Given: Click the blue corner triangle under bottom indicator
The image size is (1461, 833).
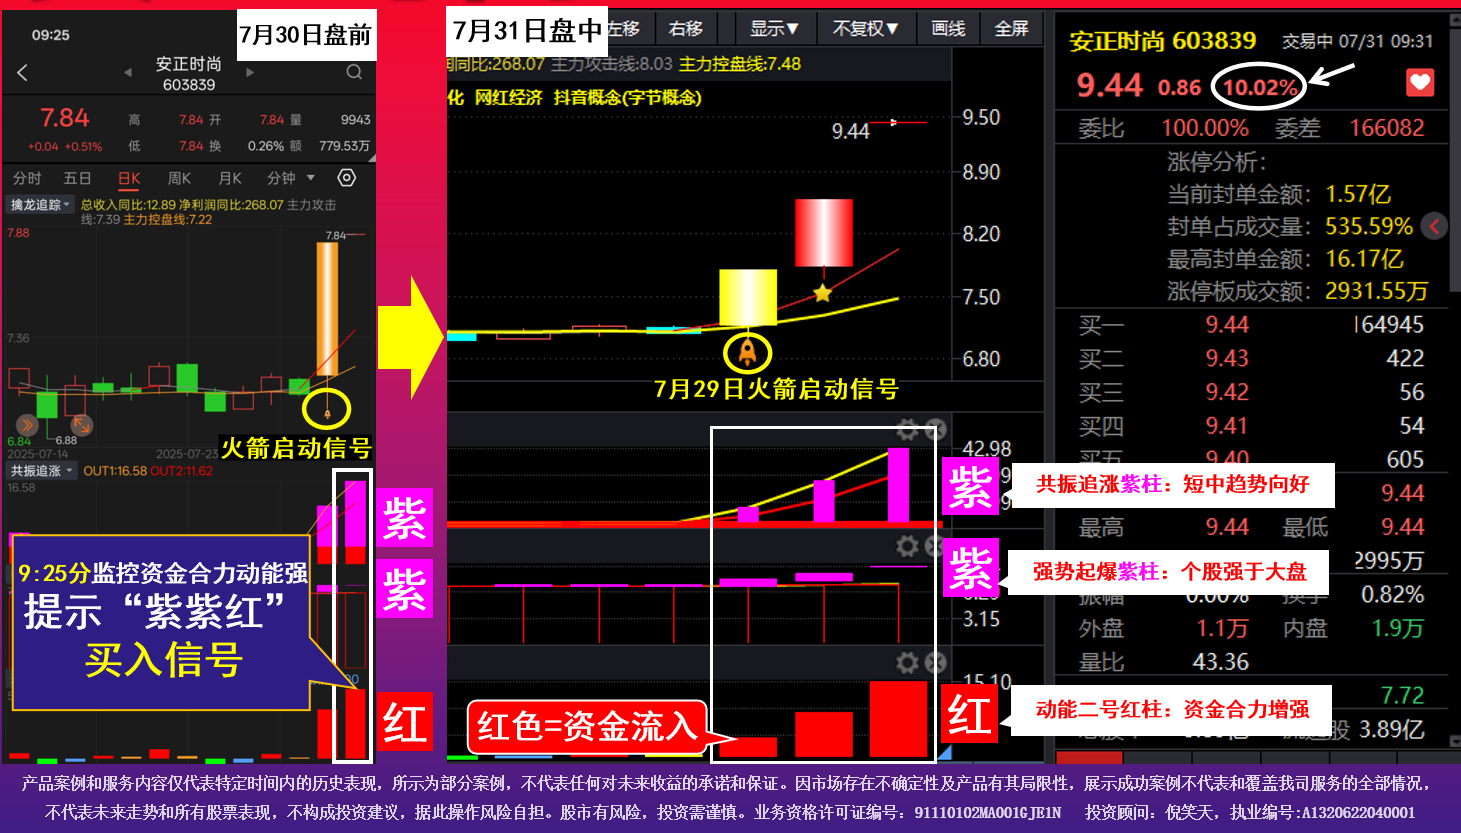Looking at the screenshot, I should pos(946,752).
